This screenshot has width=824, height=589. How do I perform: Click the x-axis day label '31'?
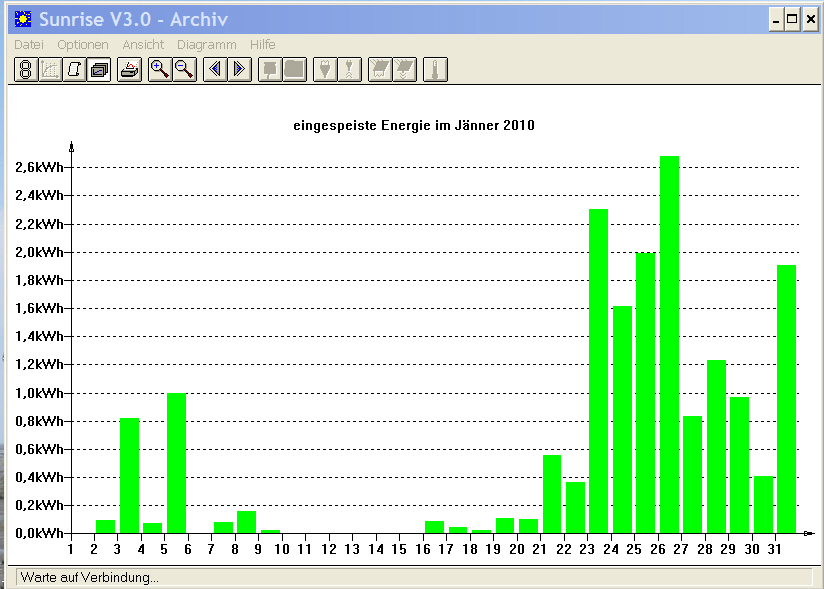pos(775,549)
